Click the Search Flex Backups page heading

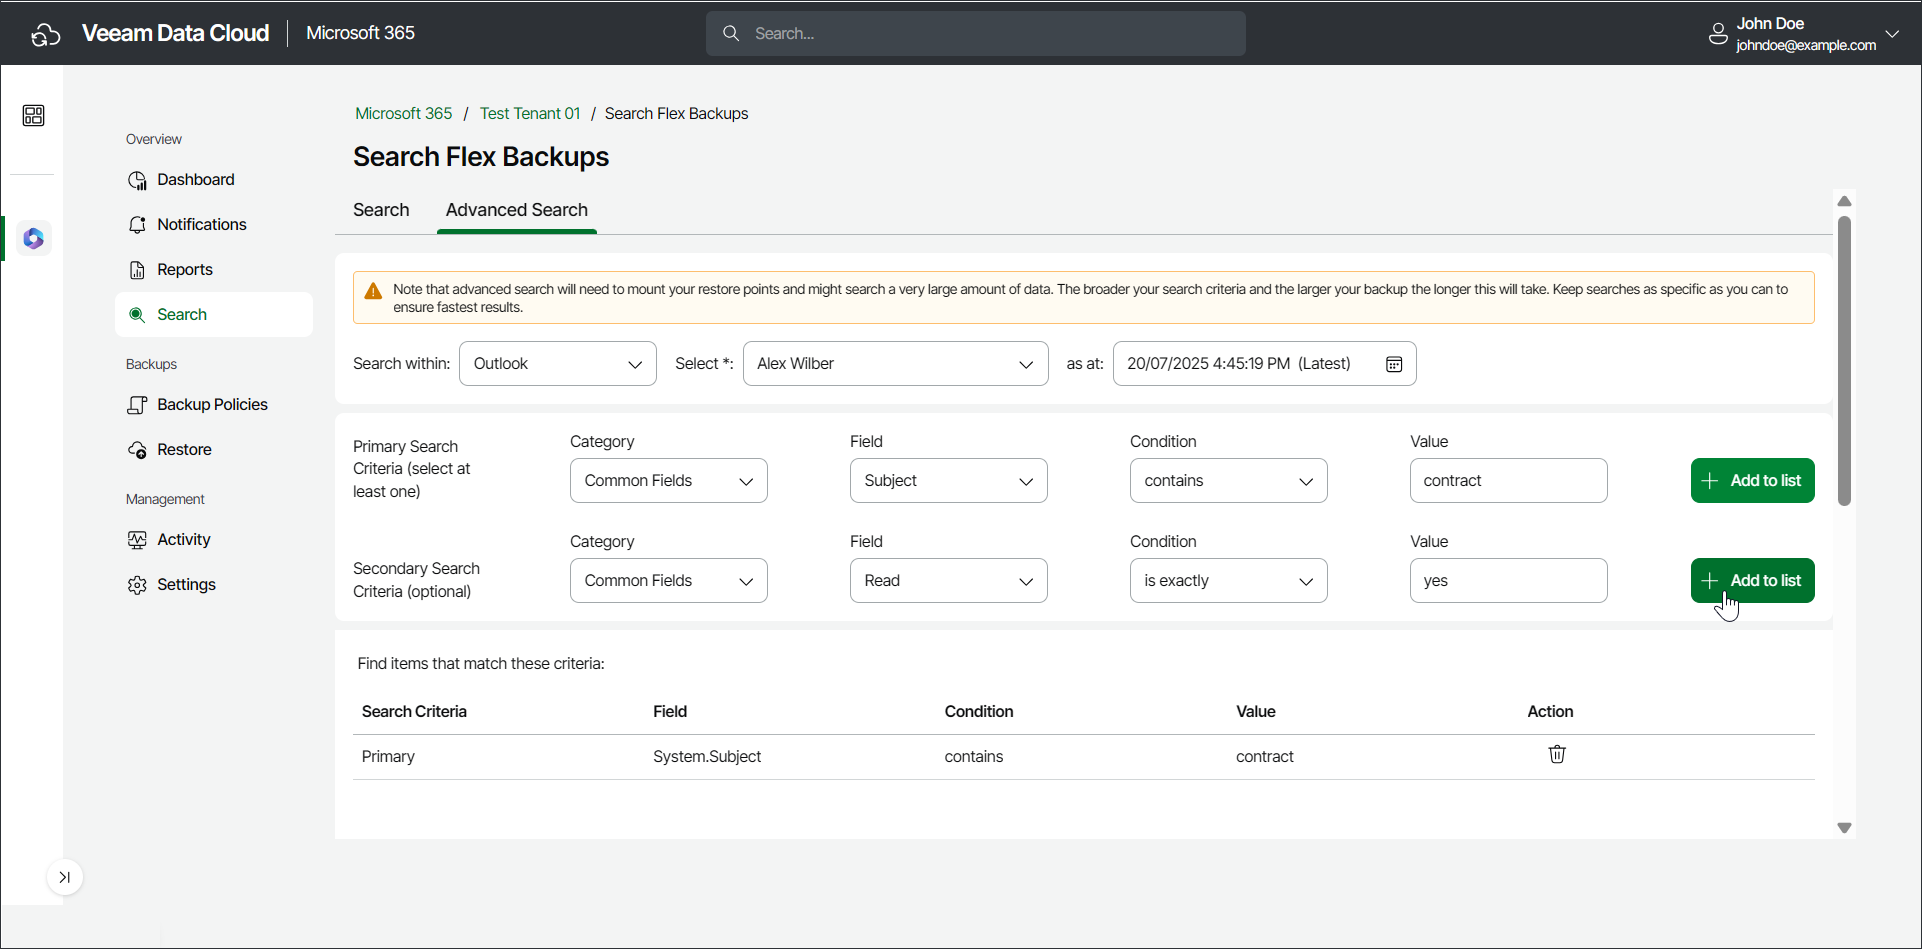(481, 157)
